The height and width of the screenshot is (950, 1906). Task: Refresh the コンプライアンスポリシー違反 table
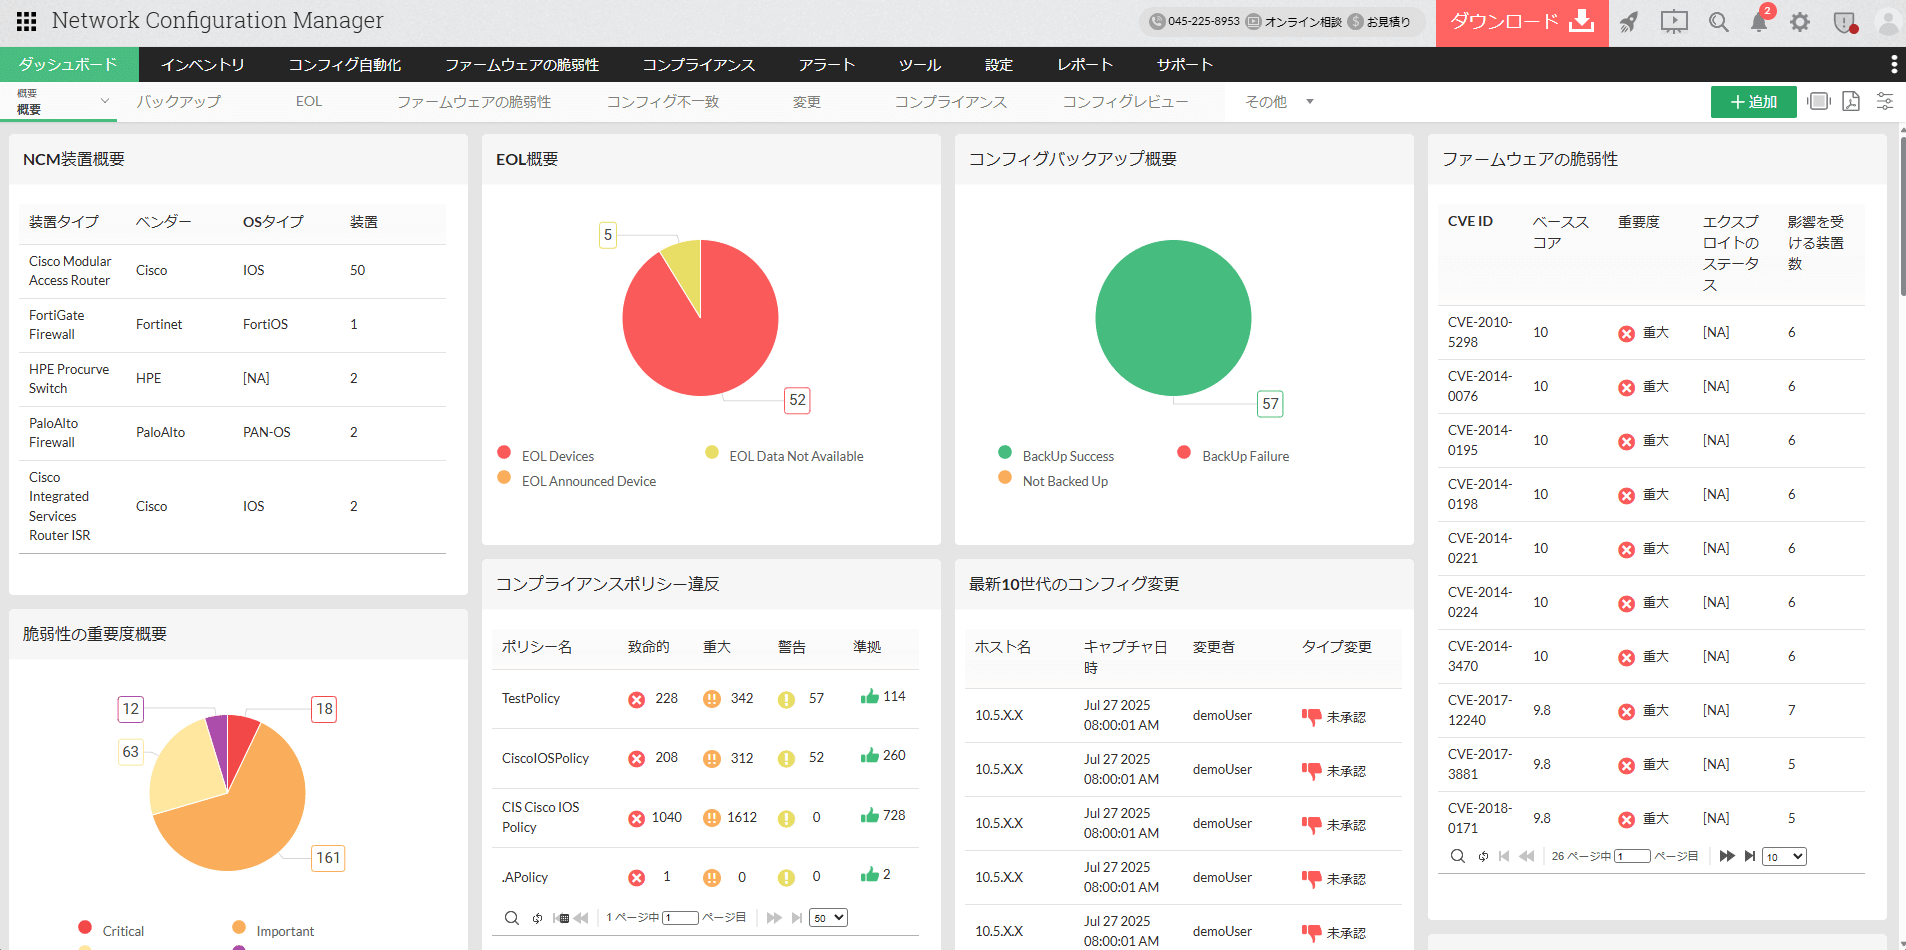[x=536, y=917]
